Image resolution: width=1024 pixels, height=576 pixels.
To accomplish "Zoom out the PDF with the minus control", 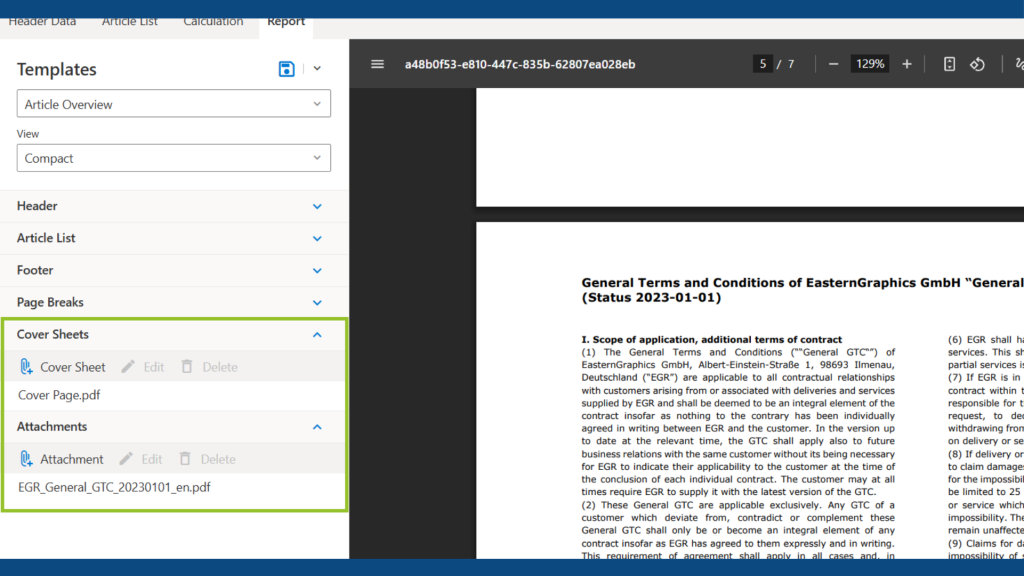I will coord(833,63).
